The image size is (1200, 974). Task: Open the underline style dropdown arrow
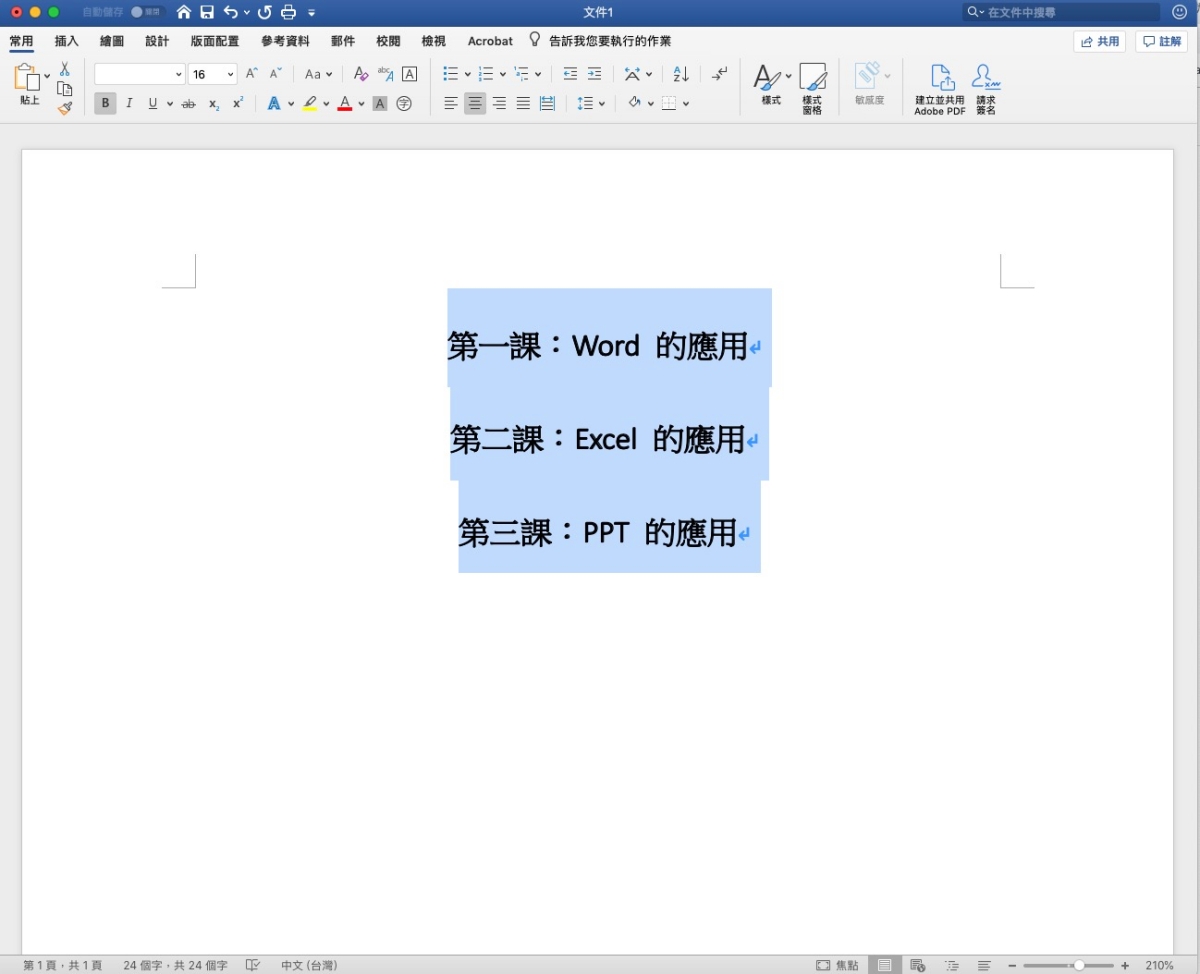(170, 104)
